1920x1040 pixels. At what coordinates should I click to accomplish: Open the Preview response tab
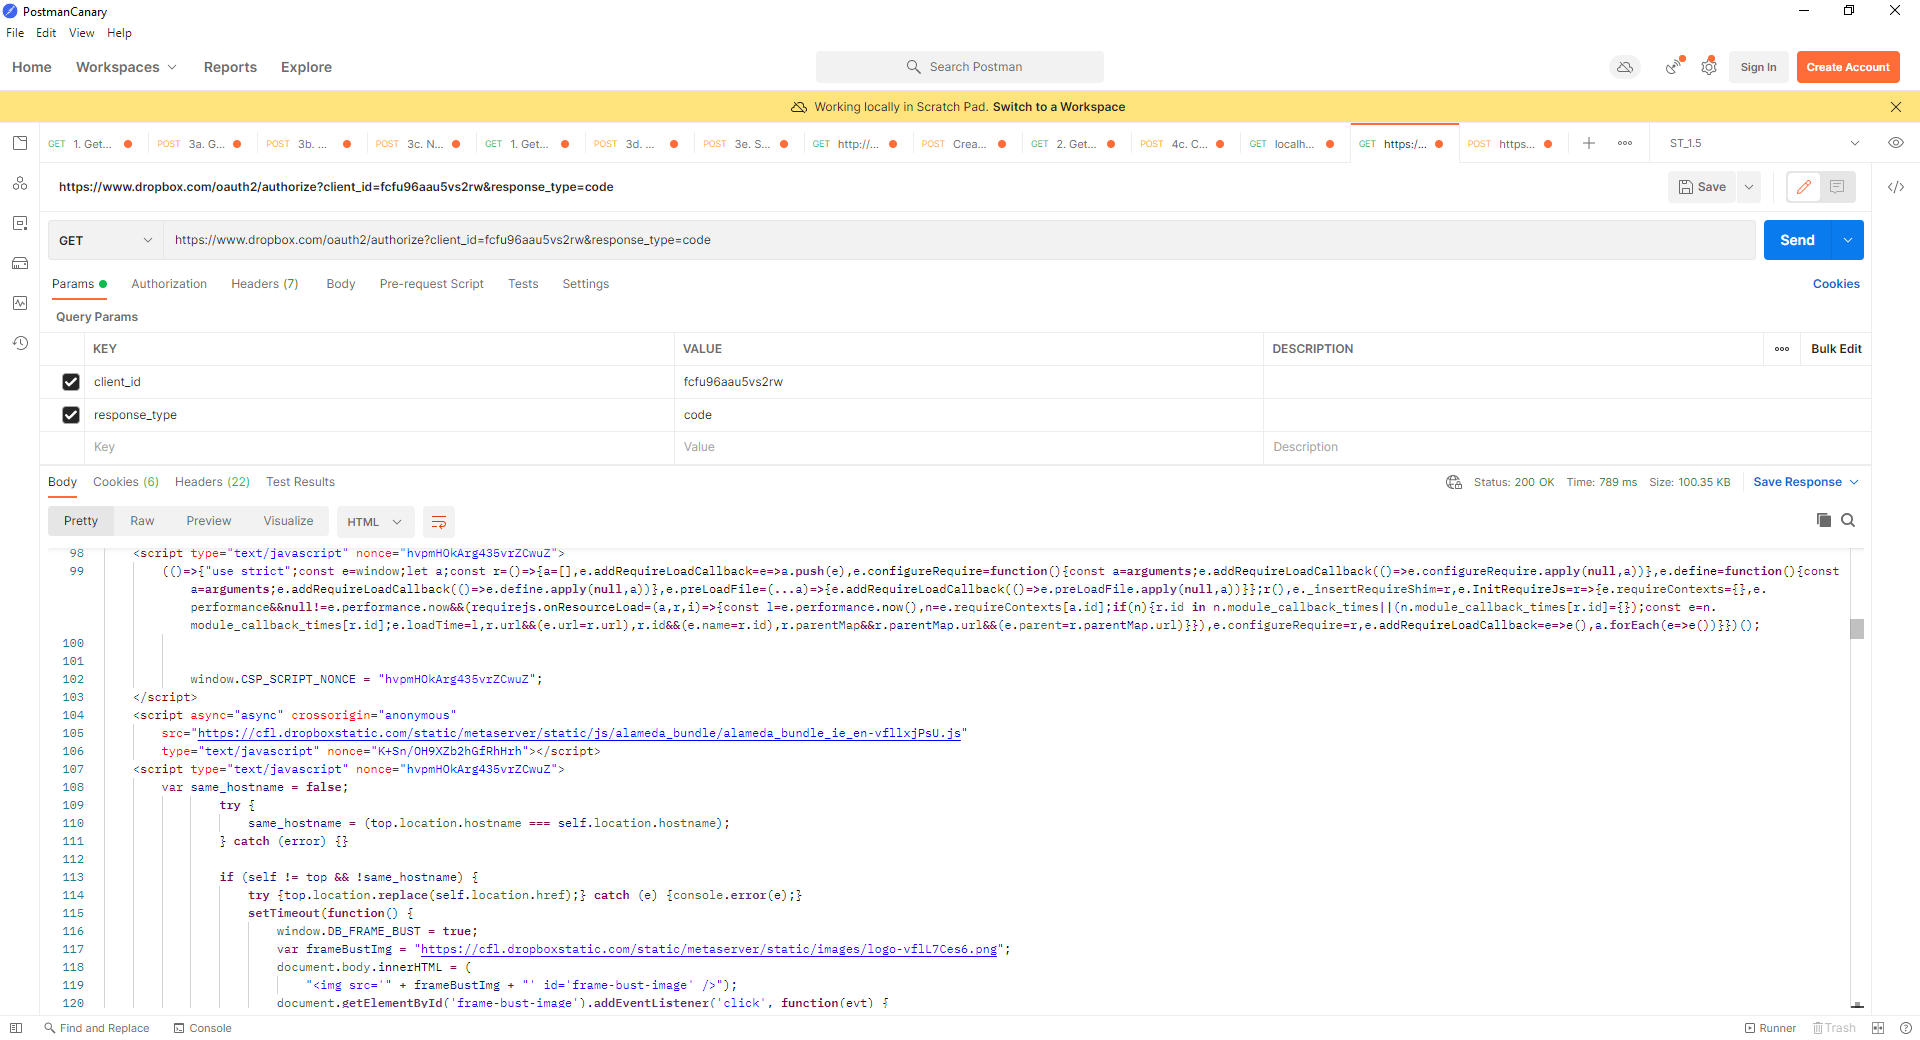click(x=208, y=521)
